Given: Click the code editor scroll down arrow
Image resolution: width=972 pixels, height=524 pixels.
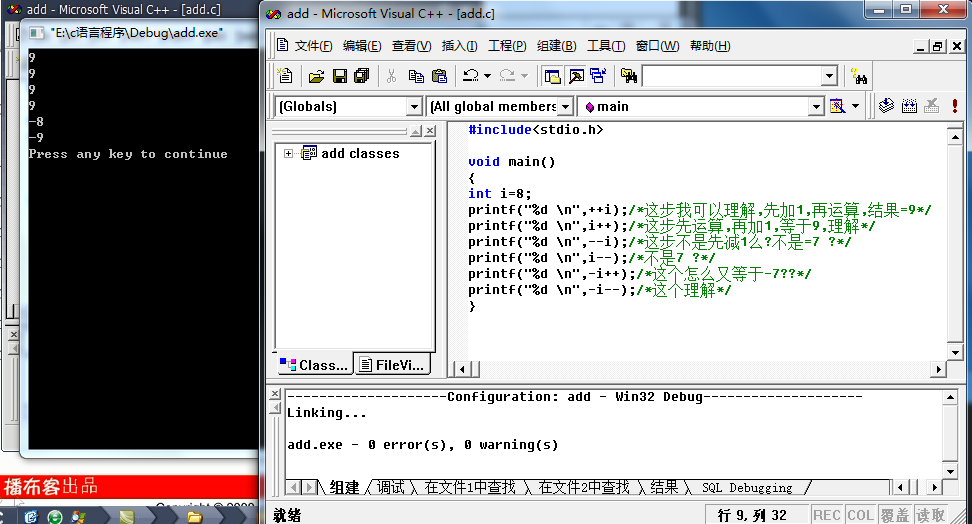Looking at the screenshot, I should coord(955,352).
